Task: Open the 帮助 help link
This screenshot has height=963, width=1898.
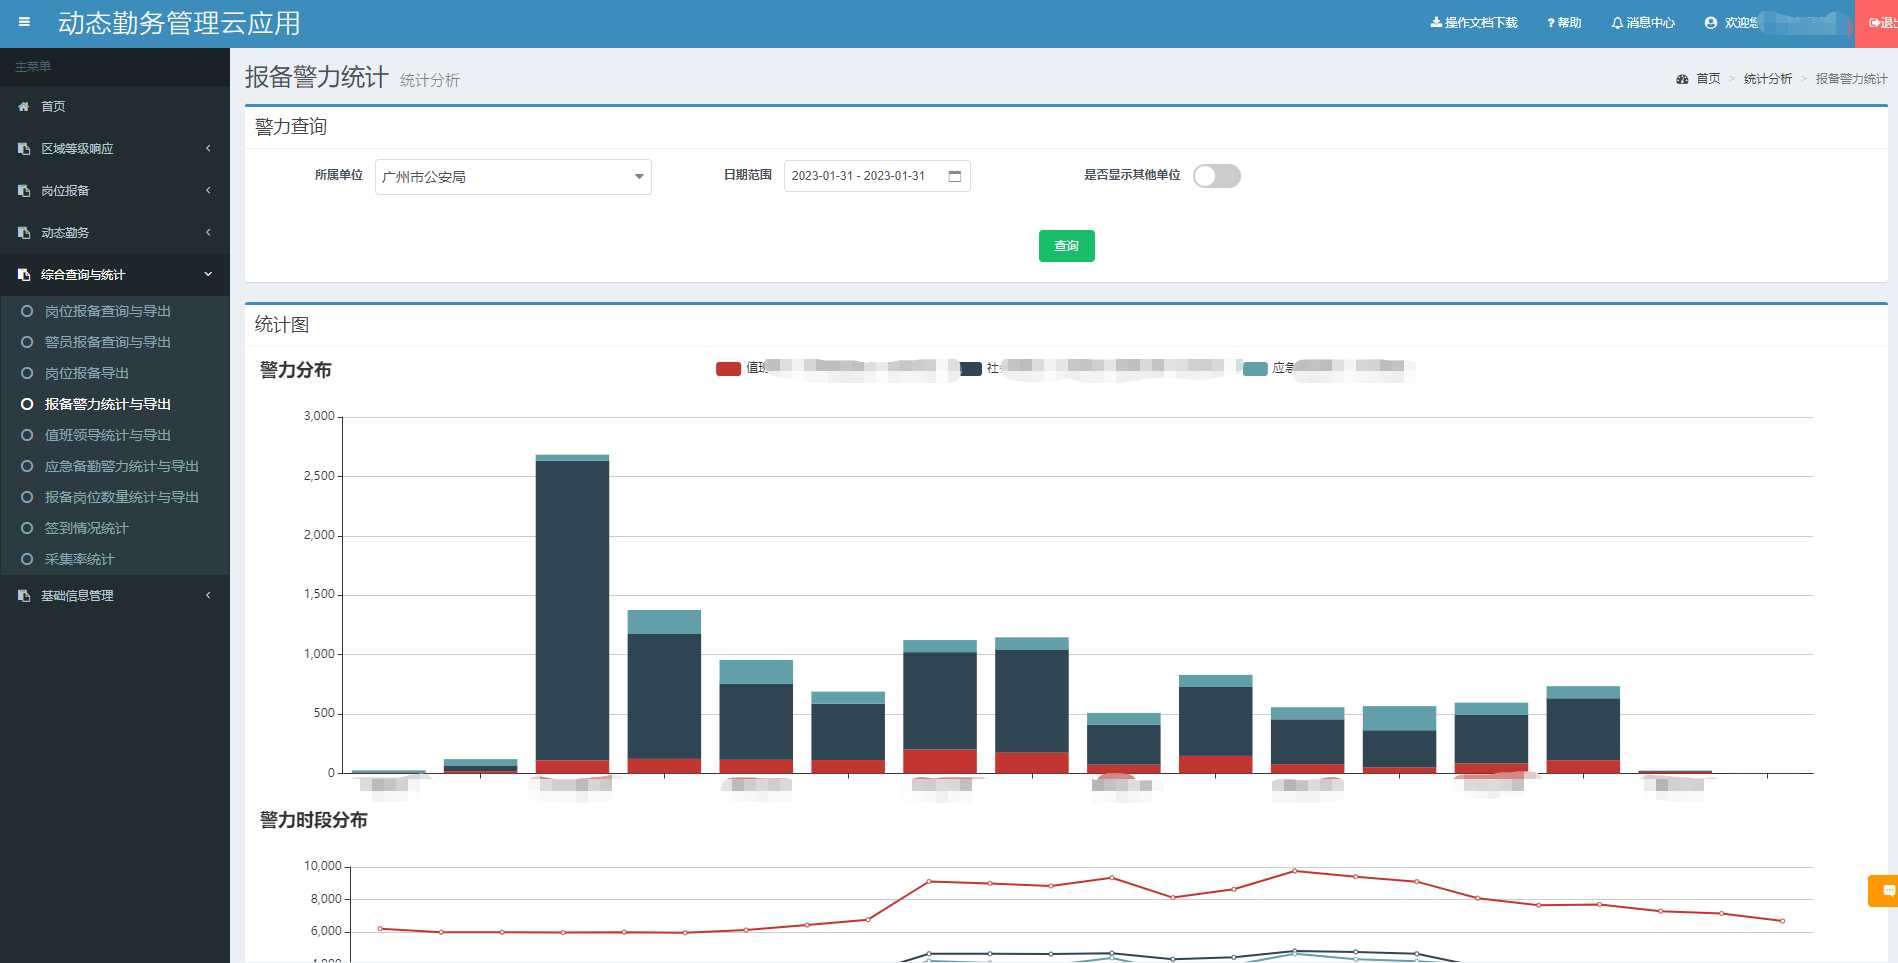Action: (1564, 23)
